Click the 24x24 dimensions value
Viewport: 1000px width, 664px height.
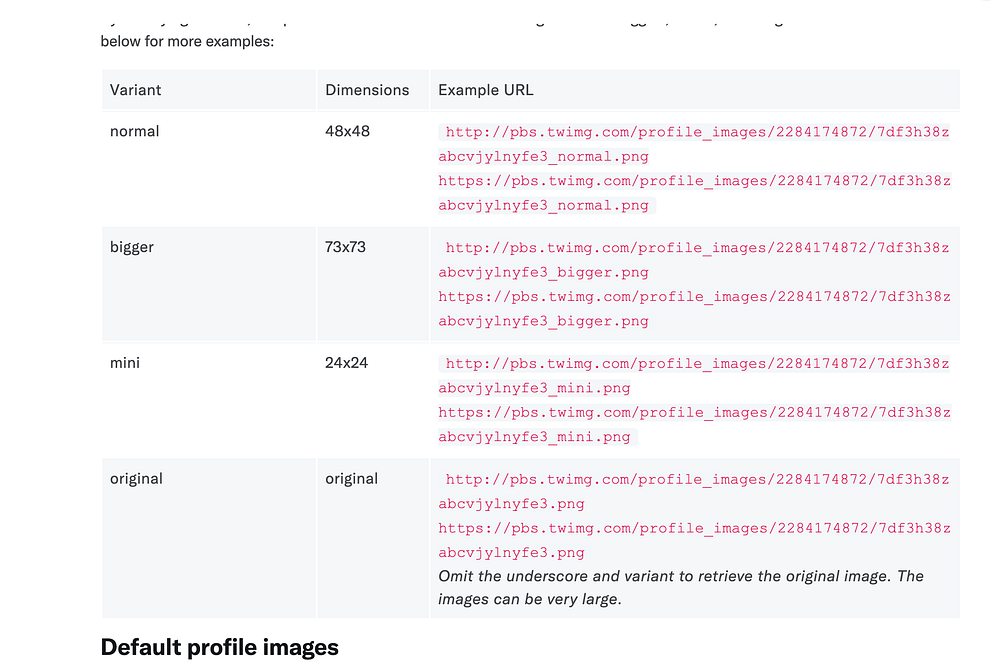[x=347, y=363]
